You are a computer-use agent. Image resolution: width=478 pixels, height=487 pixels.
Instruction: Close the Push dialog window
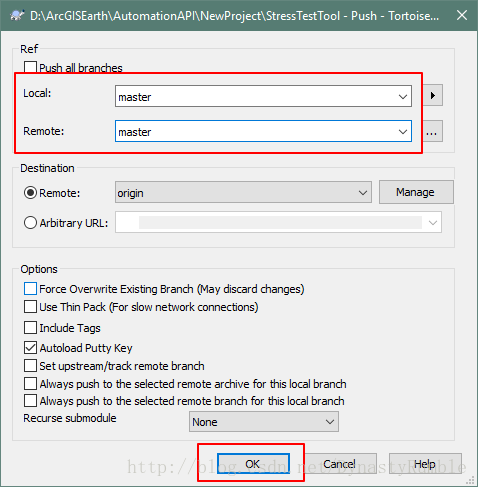click(x=462, y=15)
